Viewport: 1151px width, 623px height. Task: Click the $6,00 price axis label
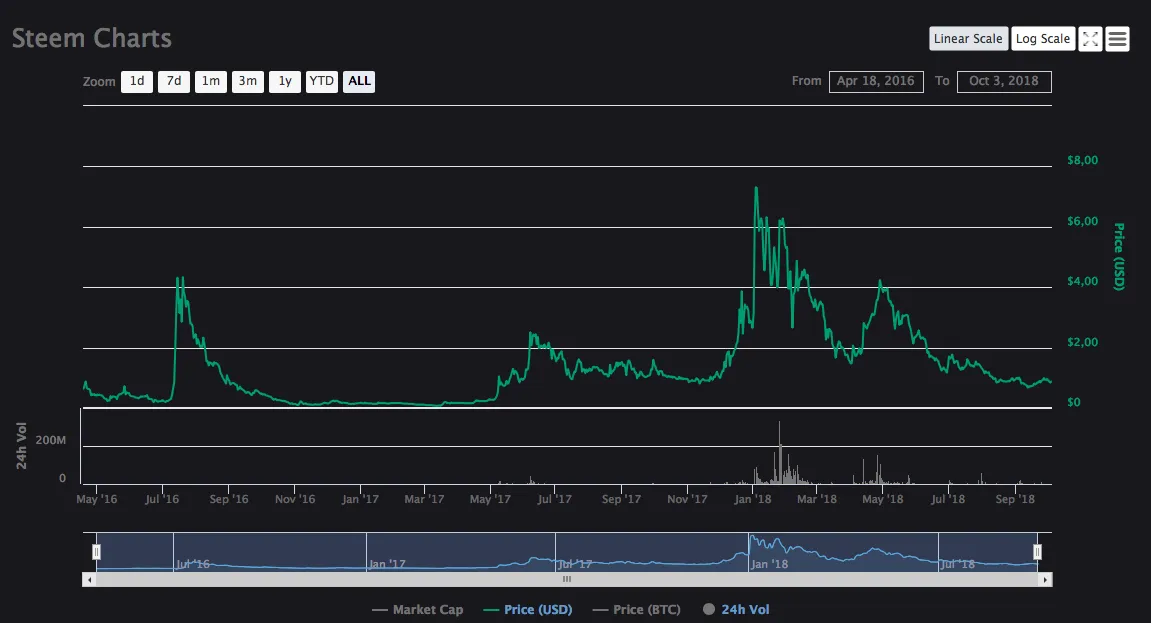[1083, 221]
